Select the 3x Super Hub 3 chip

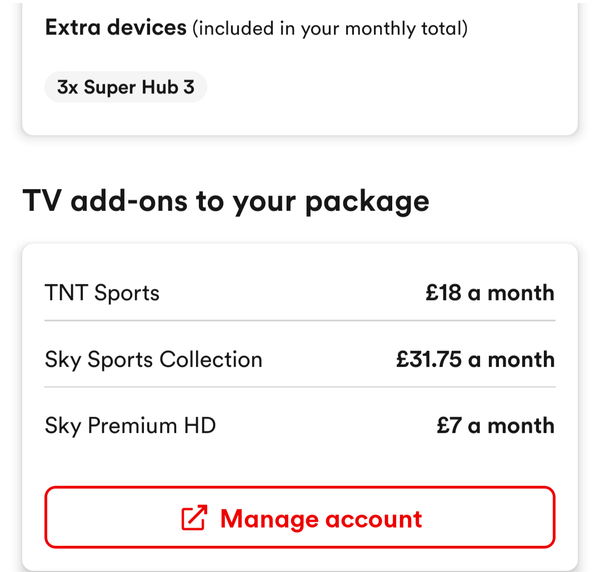point(126,87)
